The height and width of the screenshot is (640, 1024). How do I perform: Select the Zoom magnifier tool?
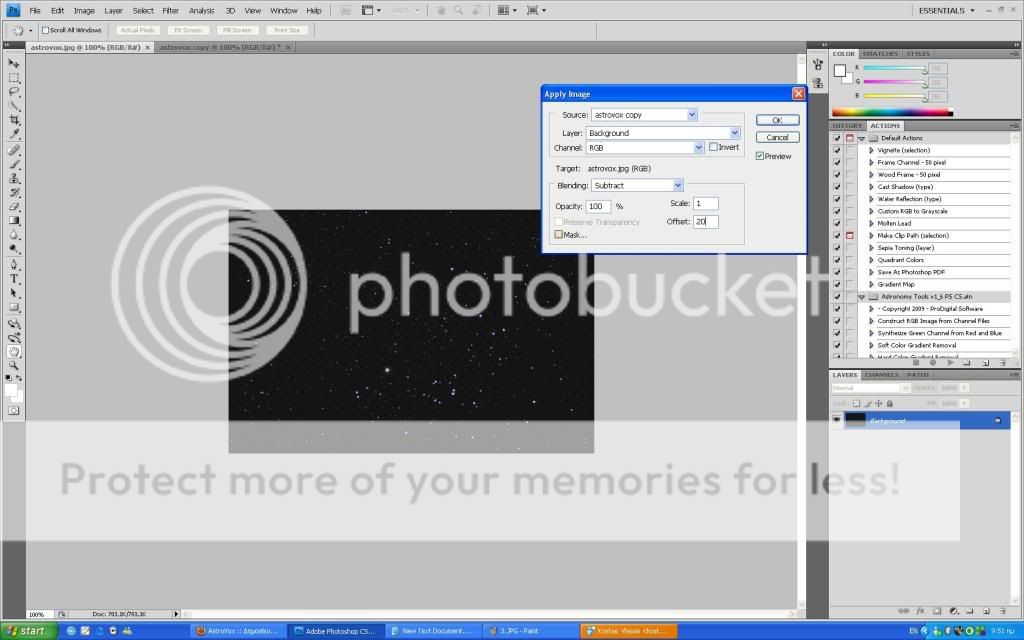(14, 365)
